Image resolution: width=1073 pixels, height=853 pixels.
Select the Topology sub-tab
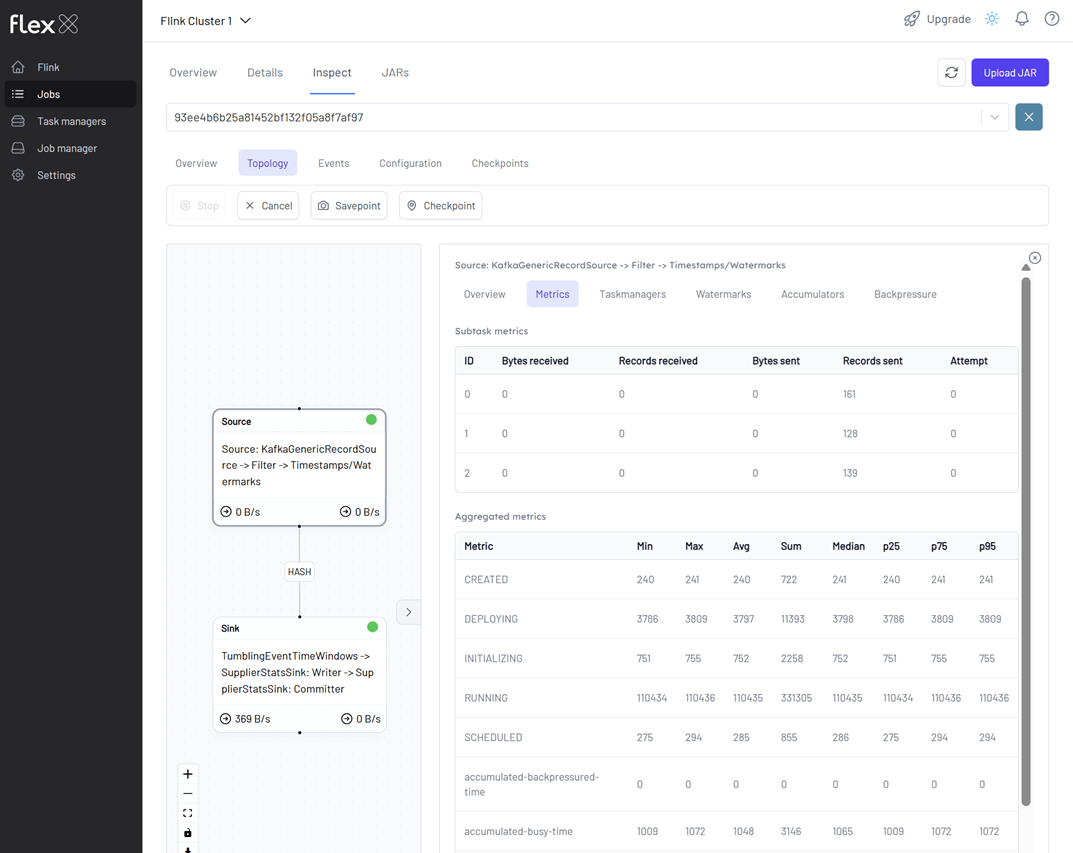coord(268,163)
